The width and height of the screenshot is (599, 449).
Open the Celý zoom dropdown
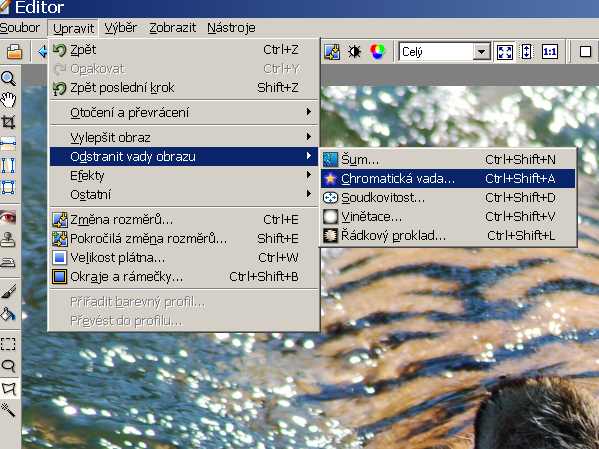[482, 52]
